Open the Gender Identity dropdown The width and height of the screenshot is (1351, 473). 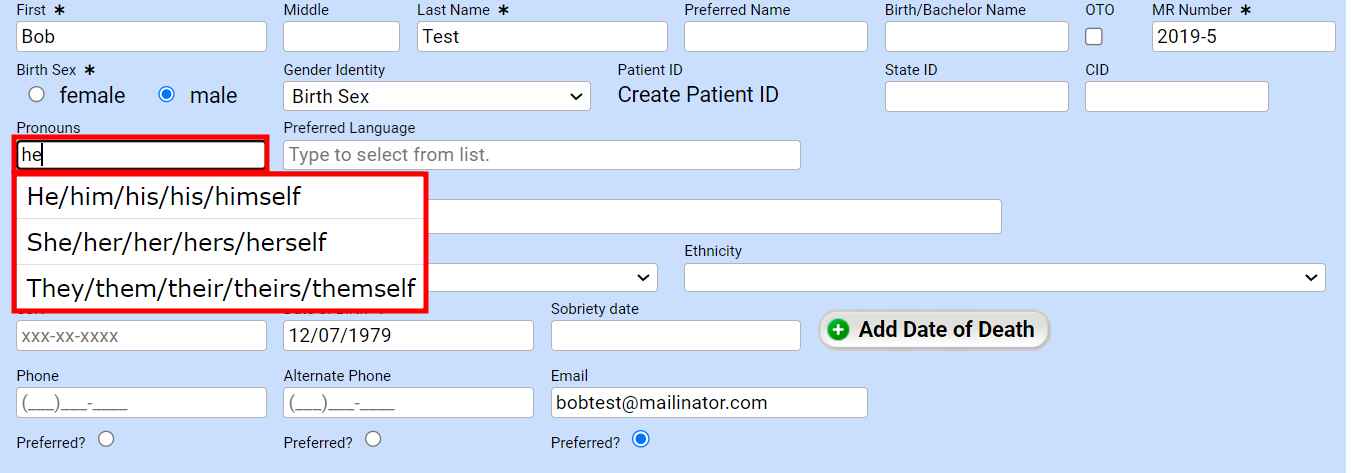click(437, 97)
